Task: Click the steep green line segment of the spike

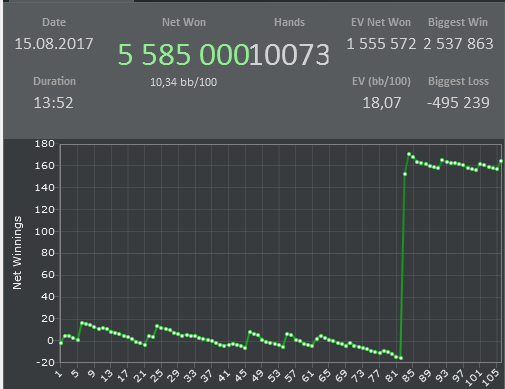Action: tap(403, 267)
